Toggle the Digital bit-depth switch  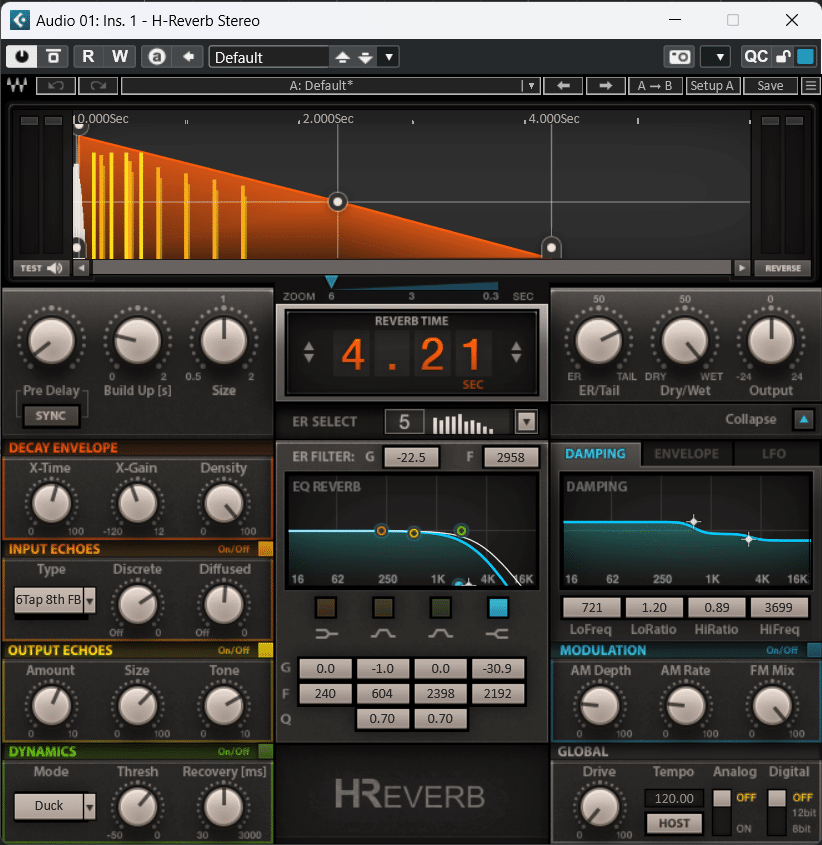pos(777,813)
